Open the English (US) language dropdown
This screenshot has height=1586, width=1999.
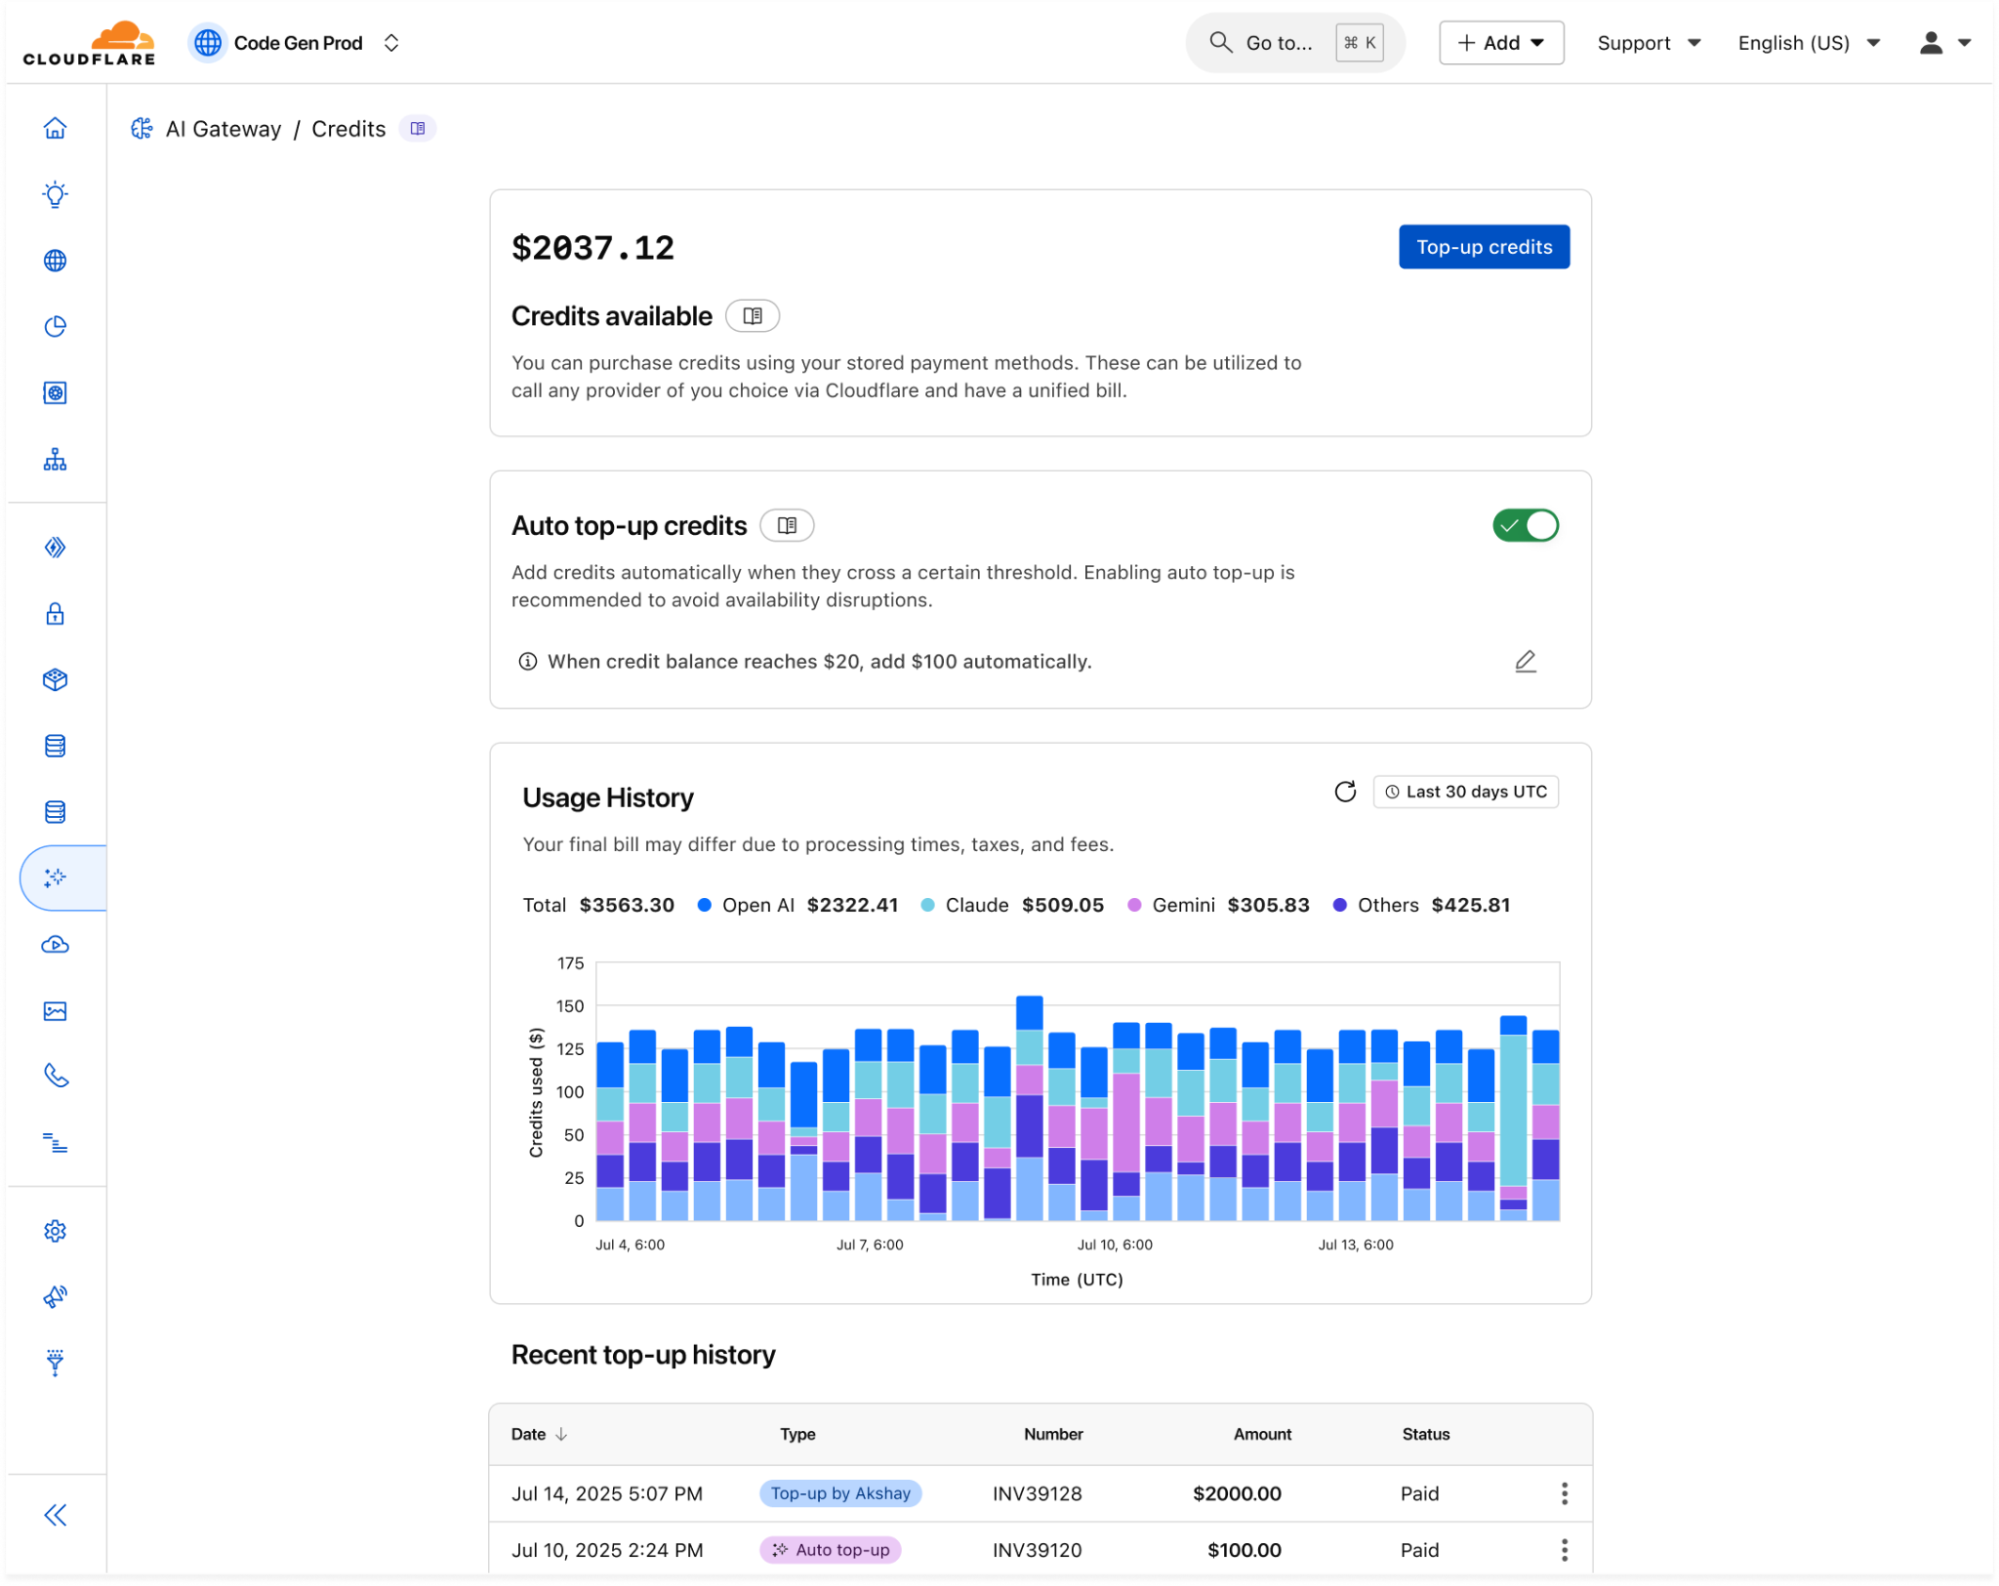point(1808,43)
